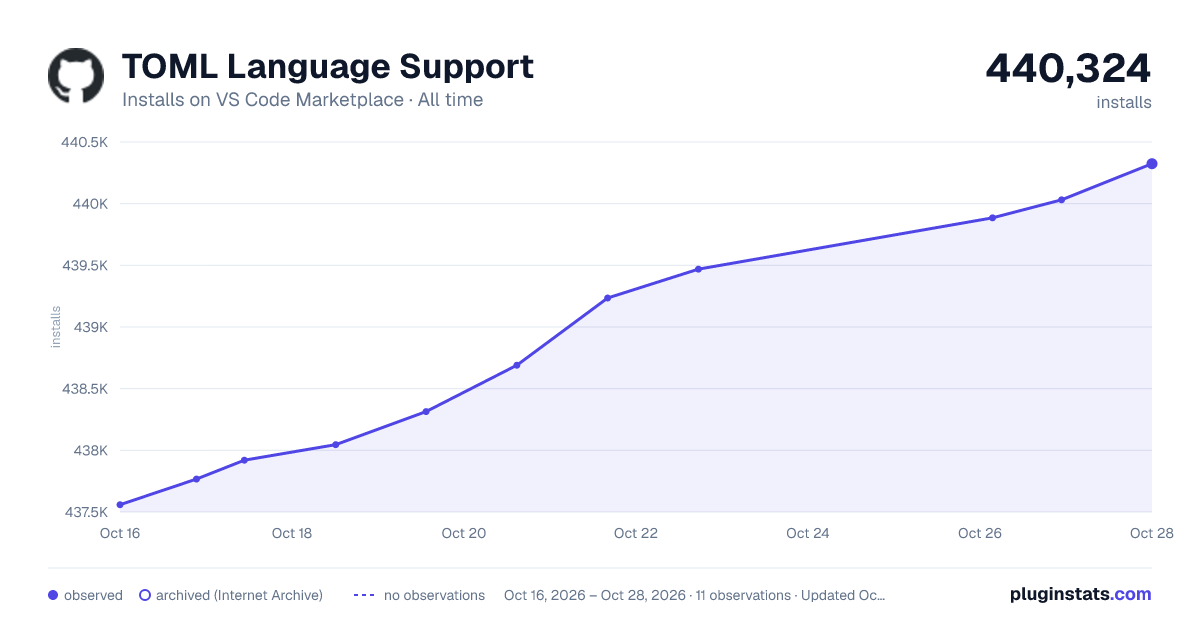The image size is (1200, 630).
Task: Select the data point near 439.5K
Action: coord(698,269)
